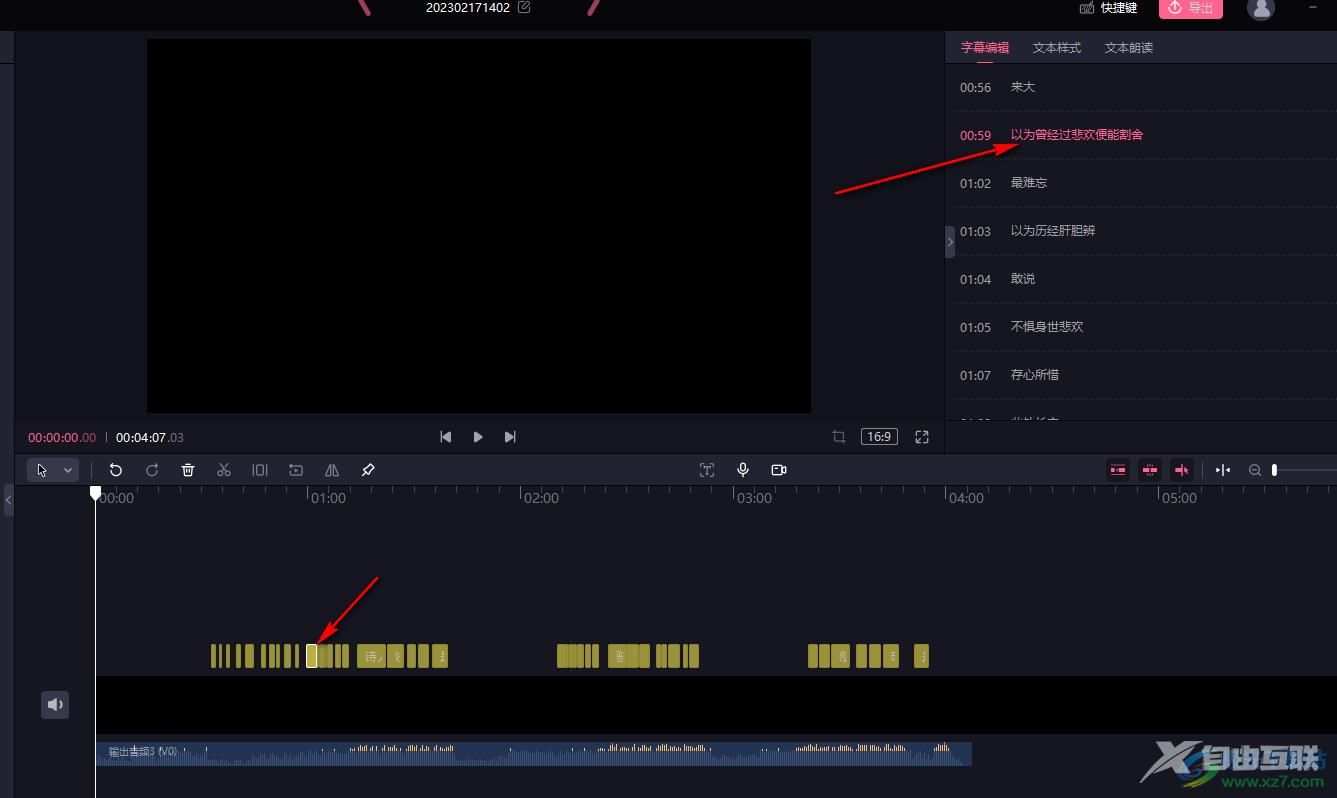Expand the left side panel arrow
The height and width of the screenshot is (798, 1337).
tap(9, 499)
